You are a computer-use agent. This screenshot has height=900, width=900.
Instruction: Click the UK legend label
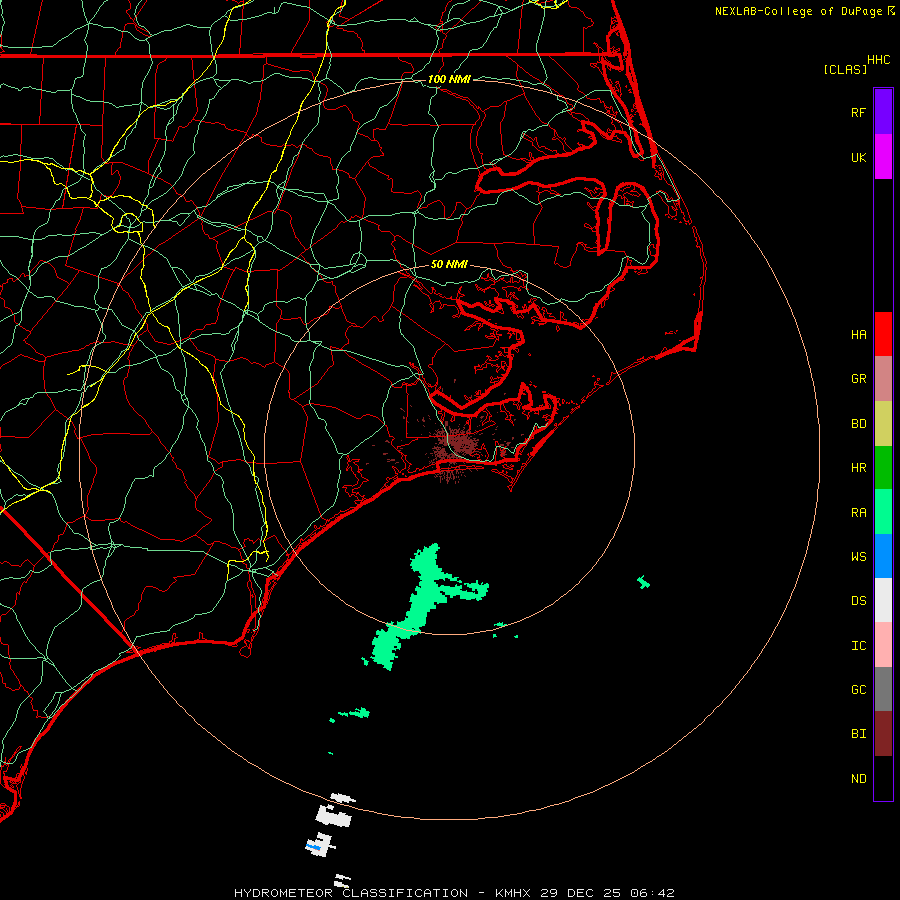click(858, 157)
